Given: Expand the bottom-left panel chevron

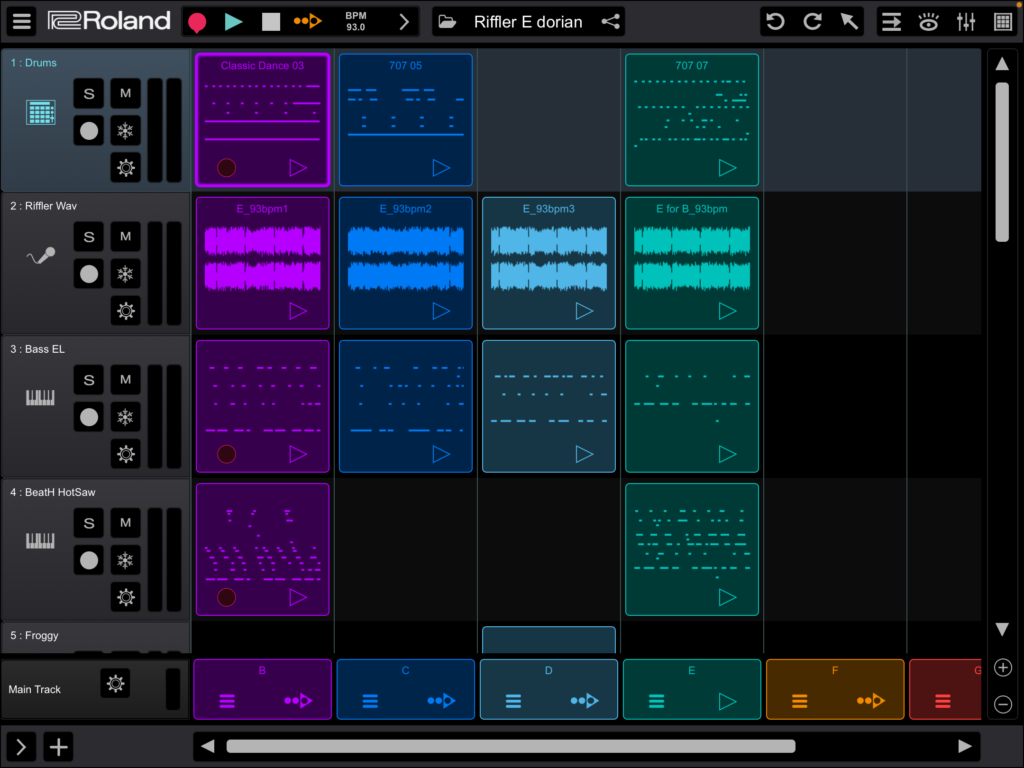Looking at the screenshot, I should (x=21, y=746).
